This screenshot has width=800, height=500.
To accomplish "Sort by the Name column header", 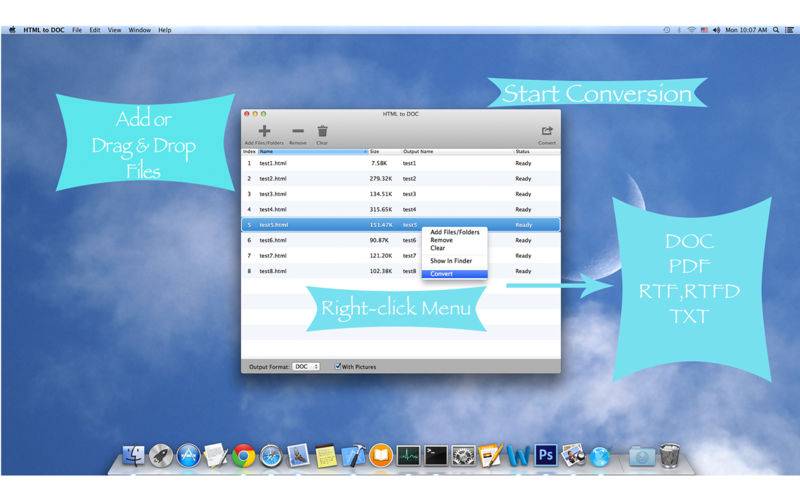I will tap(313, 152).
